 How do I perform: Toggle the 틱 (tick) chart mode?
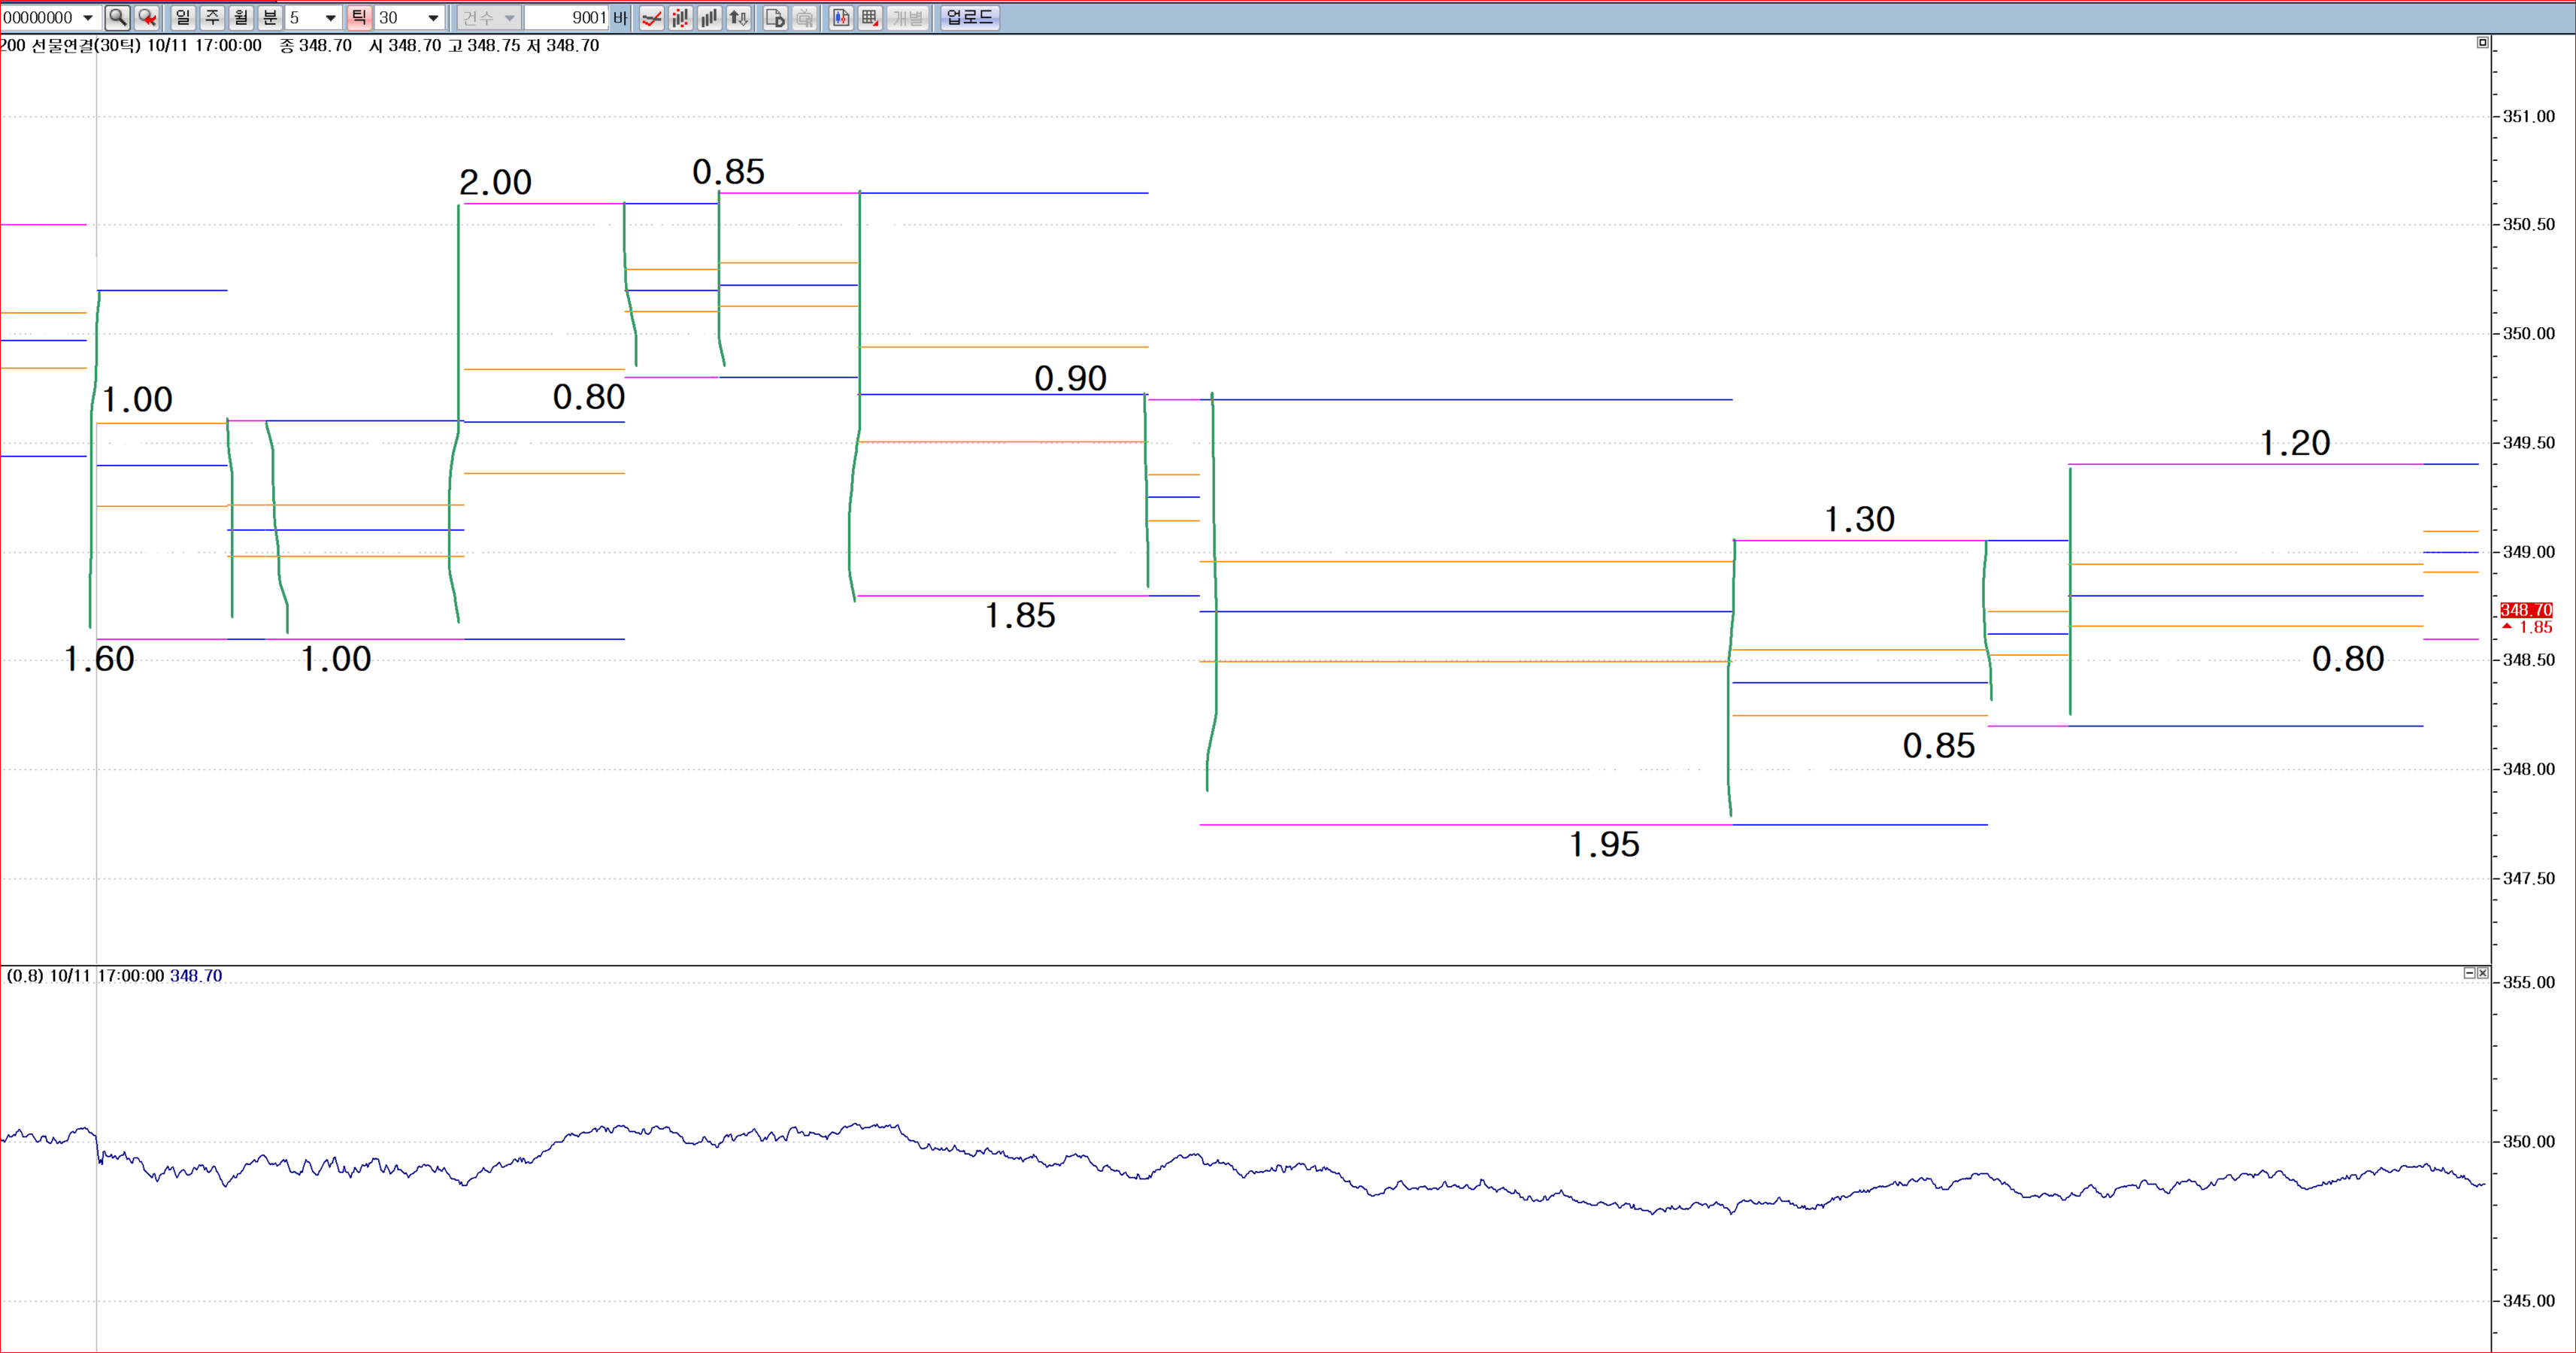[359, 17]
